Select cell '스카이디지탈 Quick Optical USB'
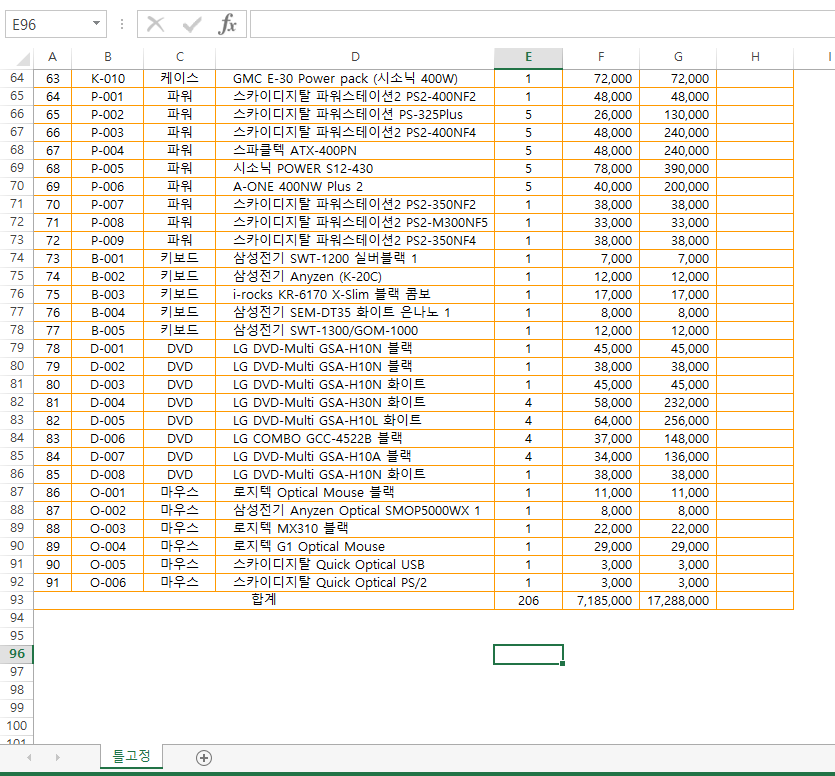Image resolution: width=835 pixels, height=776 pixels. click(355, 565)
